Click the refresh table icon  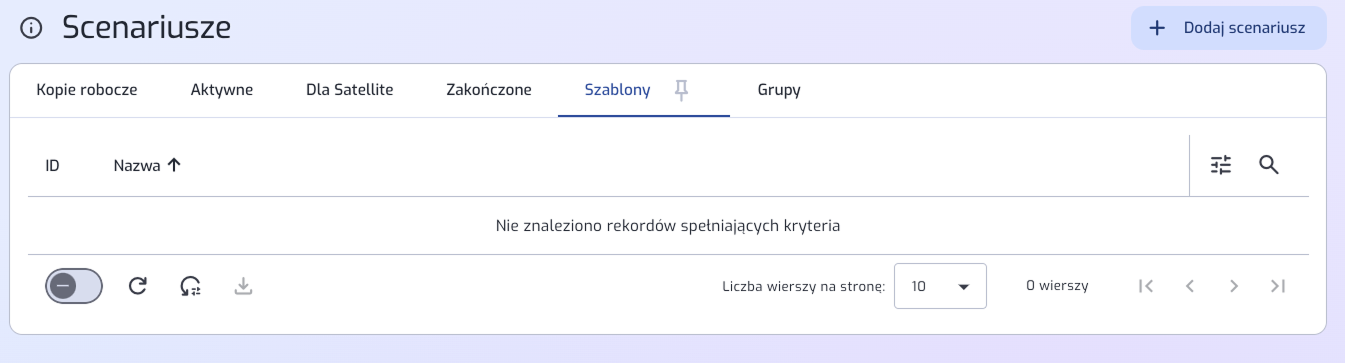(x=138, y=286)
